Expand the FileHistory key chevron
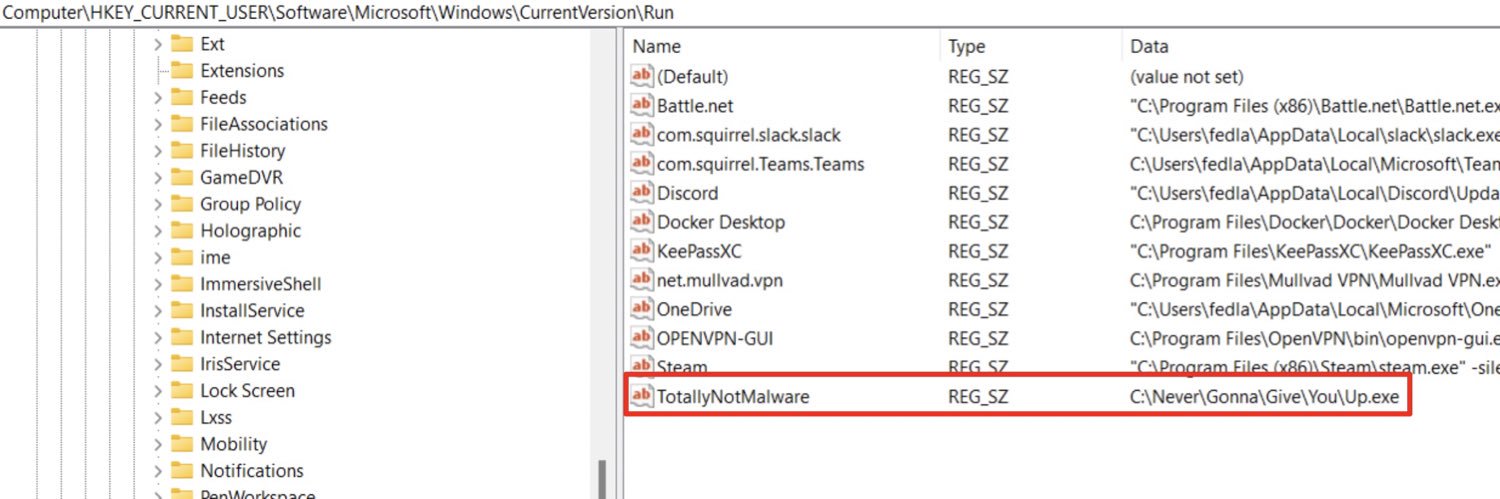Screen dimensions: 1500x499 [x=158, y=150]
